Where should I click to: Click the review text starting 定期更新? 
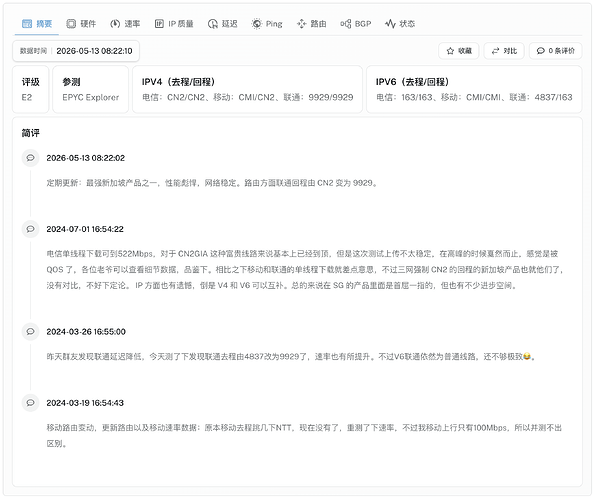212,183
